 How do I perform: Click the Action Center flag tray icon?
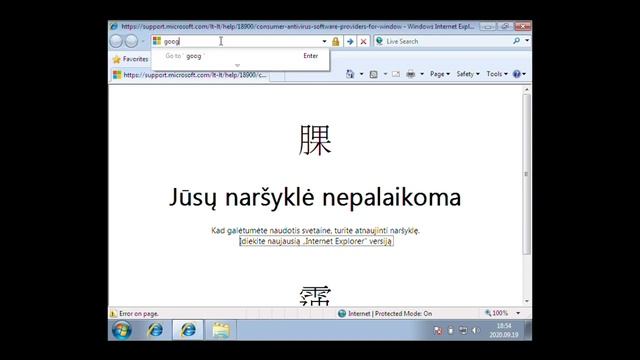[438, 330]
